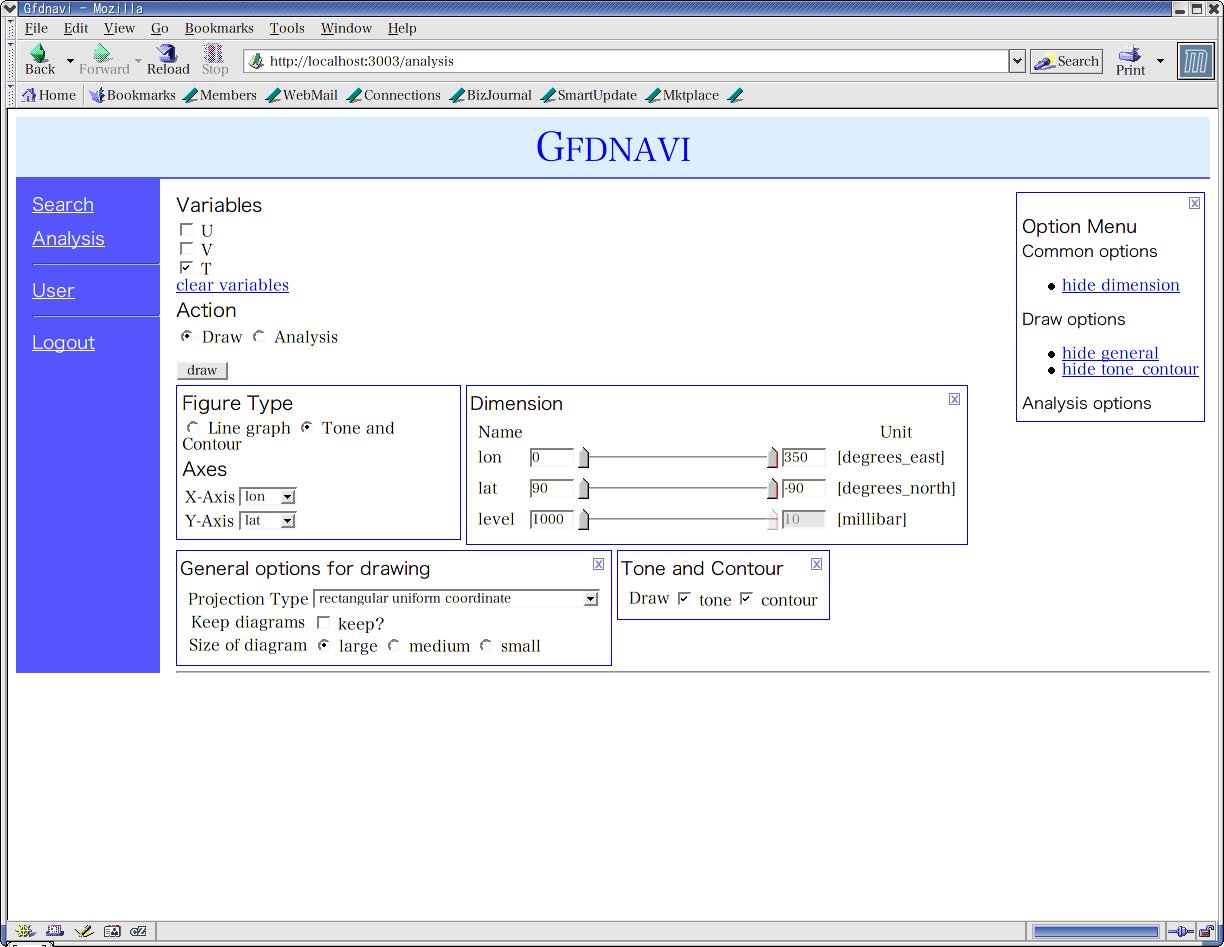Viewport: 1224px width, 947px height.
Task: Check the V variable checkbox
Action: (186, 248)
